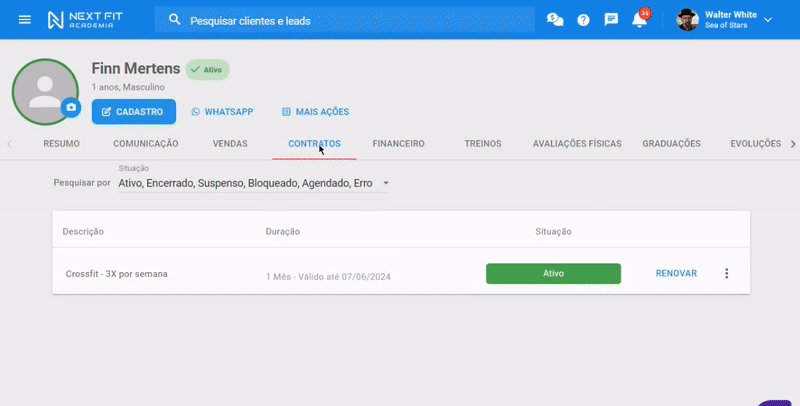Click the Descrição column header

(83, 232)
